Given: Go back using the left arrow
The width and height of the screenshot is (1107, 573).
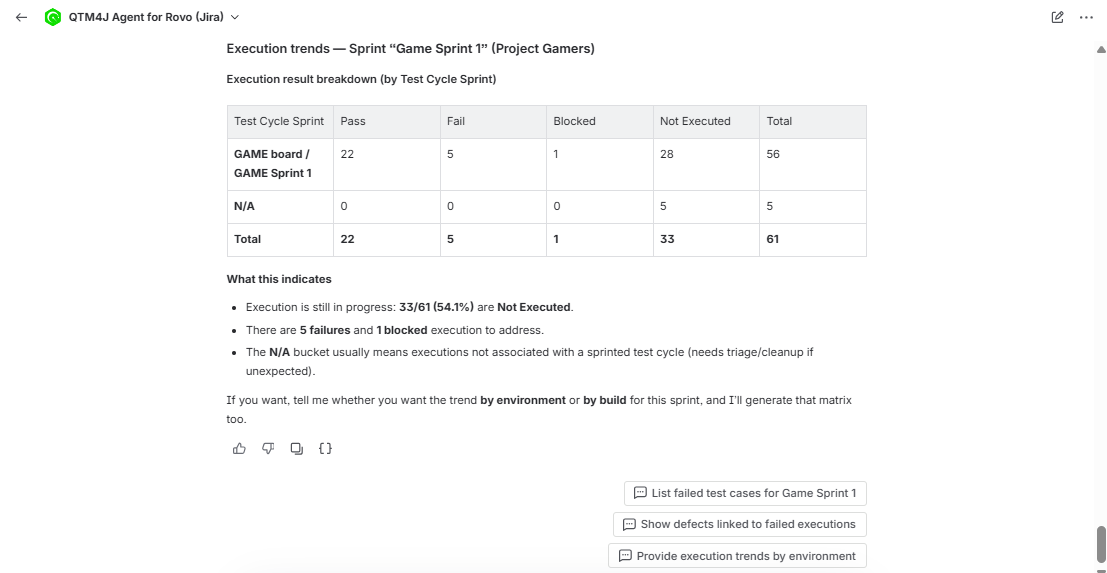Looking at the screenshot, I should coord(21,17).
